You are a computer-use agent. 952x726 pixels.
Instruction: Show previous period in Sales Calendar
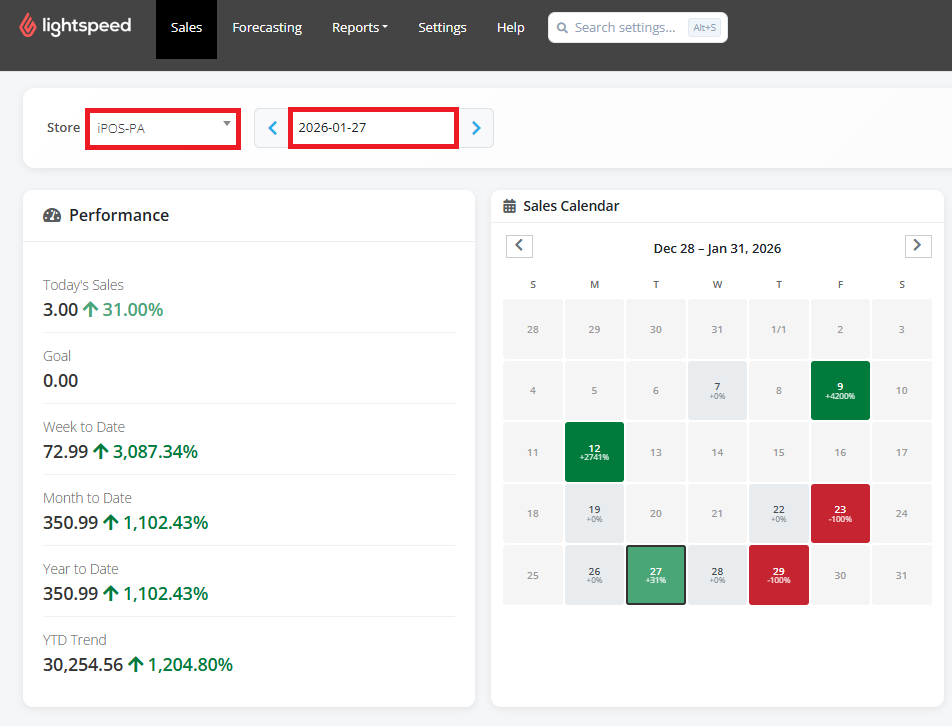pos(519,246)
